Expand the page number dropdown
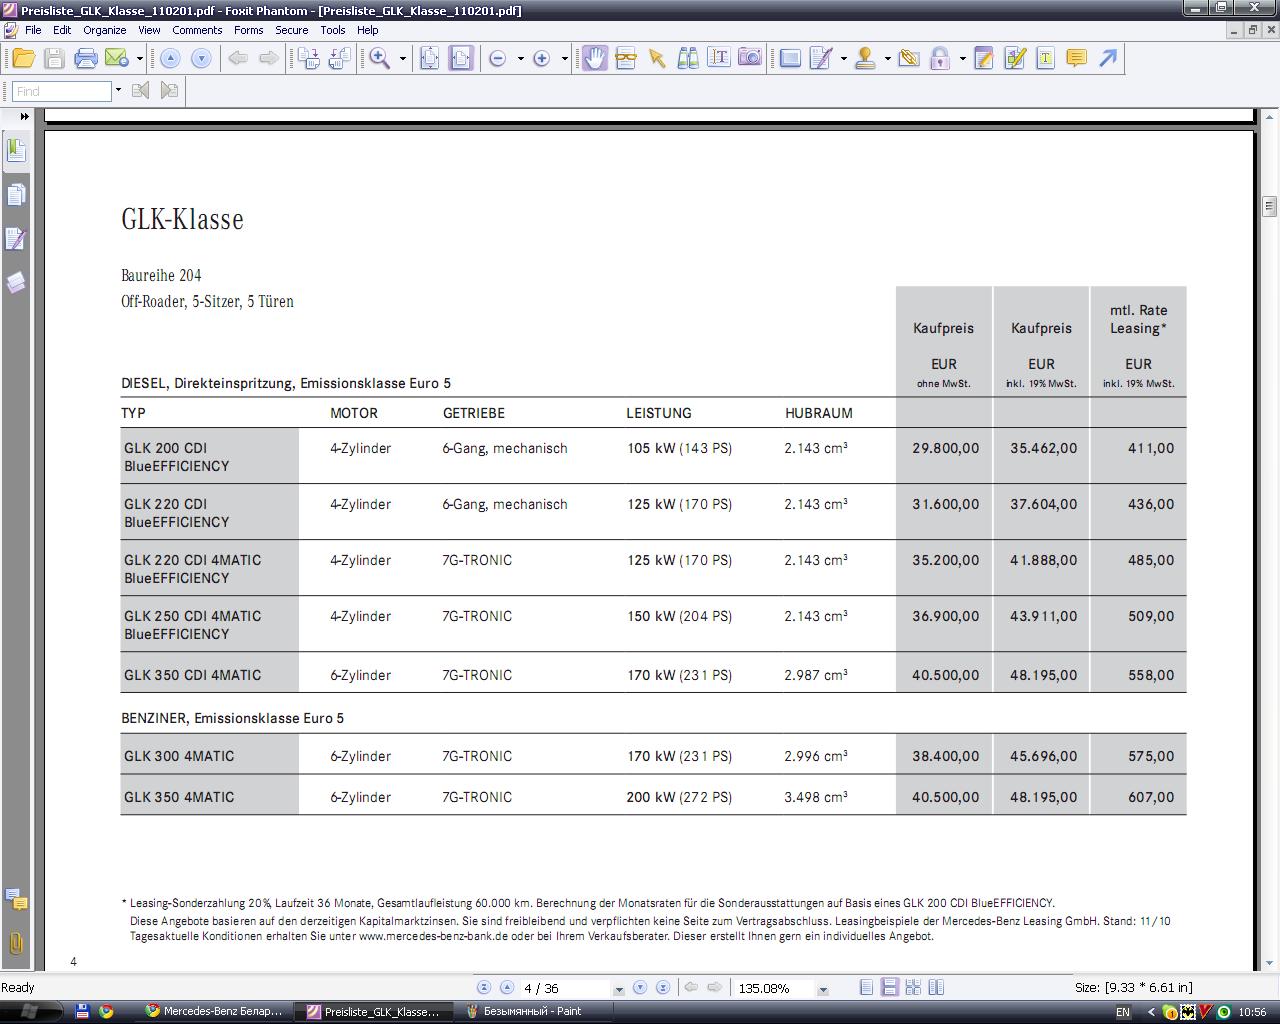1280x1024 pixels. pos(619,989)
